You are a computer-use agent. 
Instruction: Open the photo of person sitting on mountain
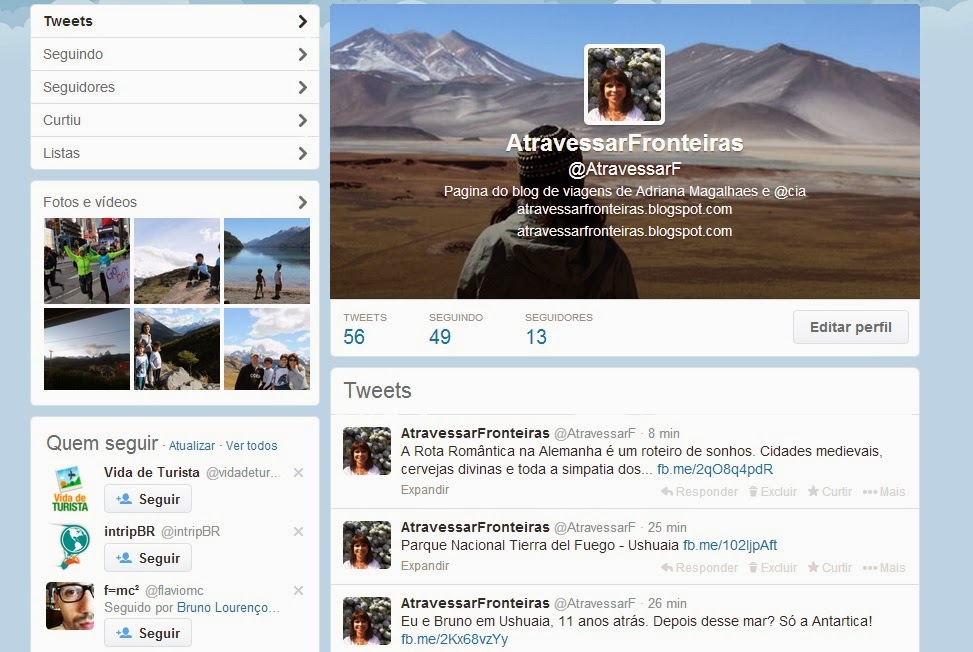click(x=177, y=261)
